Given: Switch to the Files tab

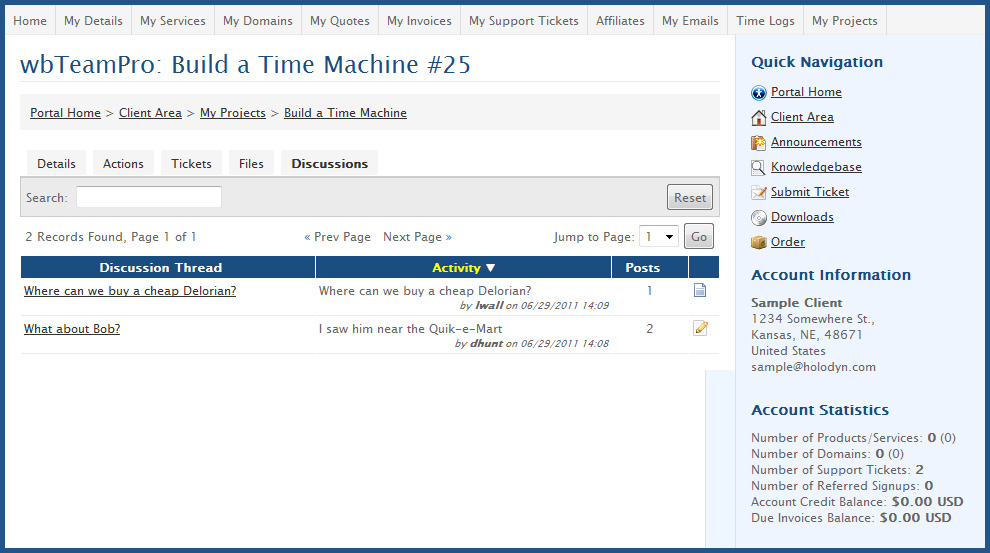Looking at the screenshot, I should pyautogui.click(x=251, y=164).
